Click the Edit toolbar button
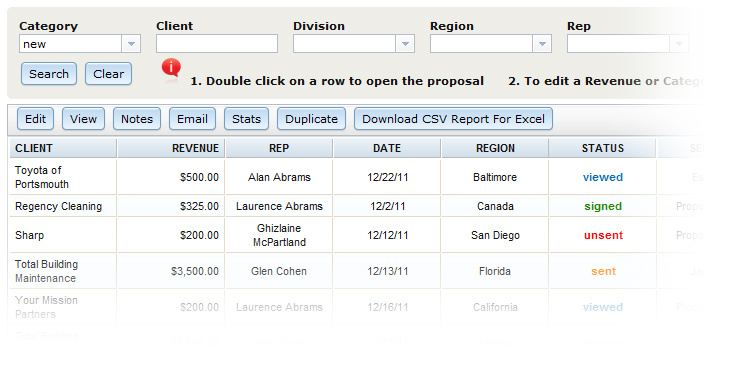The image size is (740, 368). [x=35, y=119]
